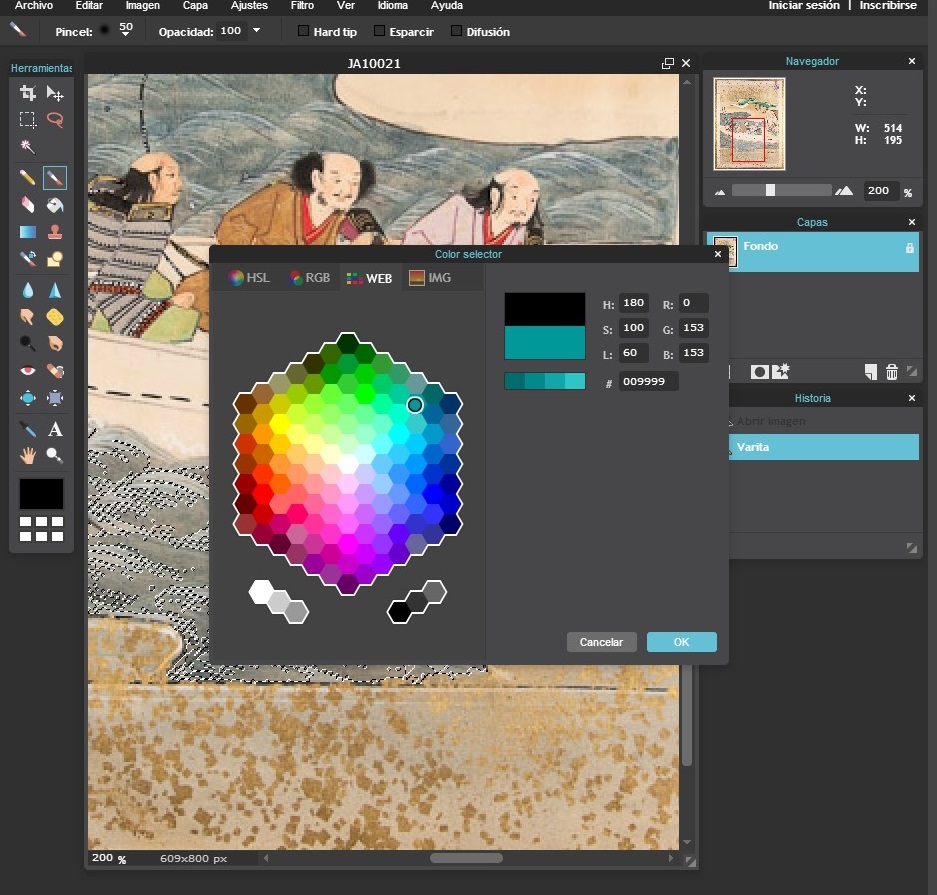Open the Imagen menu
Viewport: 937px width, 895px height.
[142, 5]
